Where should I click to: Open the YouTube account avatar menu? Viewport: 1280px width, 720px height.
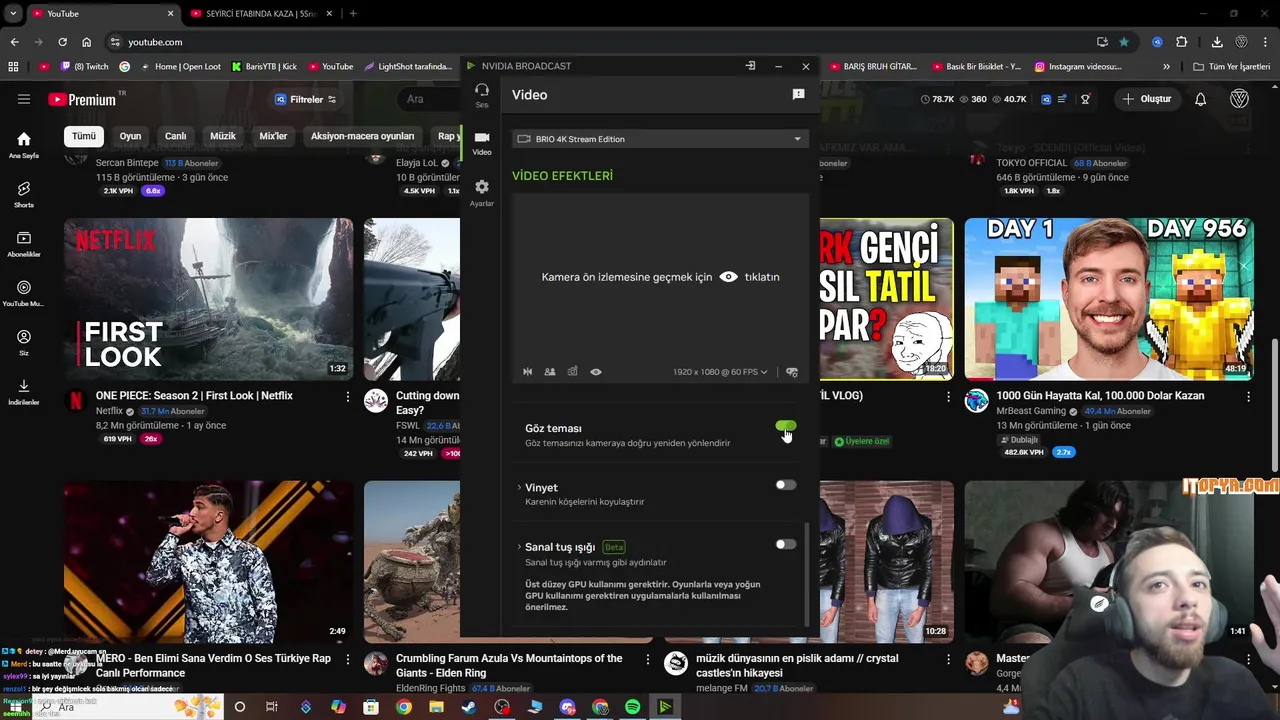click(x=1239, y=99)
